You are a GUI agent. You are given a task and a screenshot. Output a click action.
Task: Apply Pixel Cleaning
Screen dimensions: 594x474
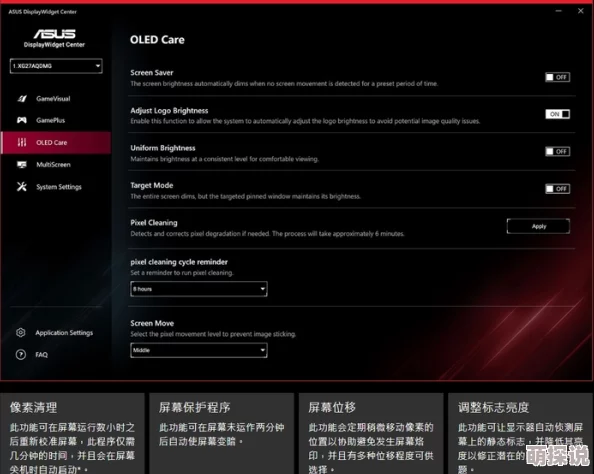click(x=538, y=226)
